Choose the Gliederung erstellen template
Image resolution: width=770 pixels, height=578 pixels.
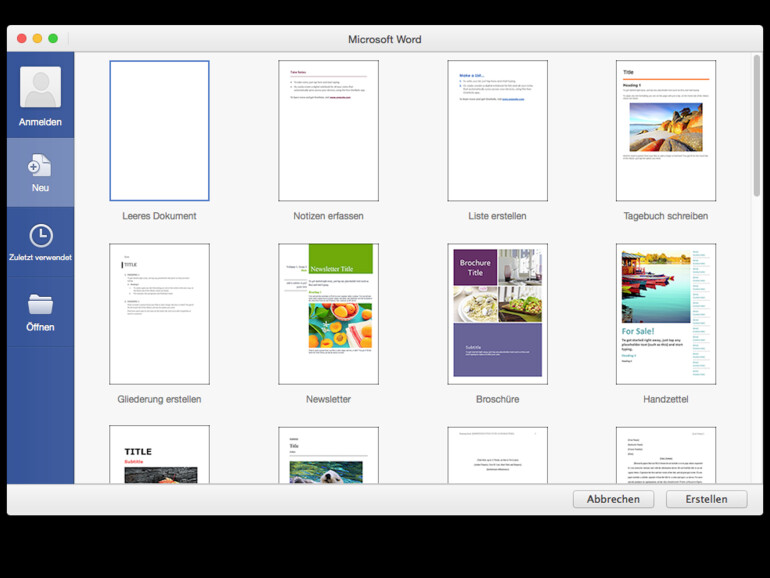pyautogui.click(x=159, y=314)
